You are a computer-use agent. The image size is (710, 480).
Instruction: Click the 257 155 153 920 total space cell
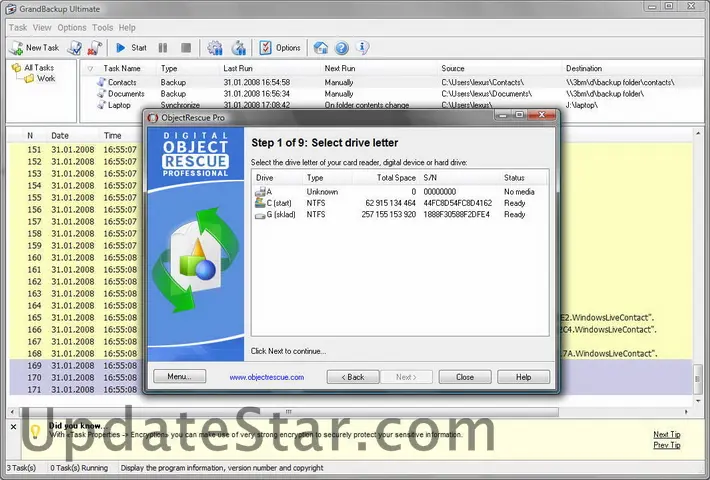(389, 215)
